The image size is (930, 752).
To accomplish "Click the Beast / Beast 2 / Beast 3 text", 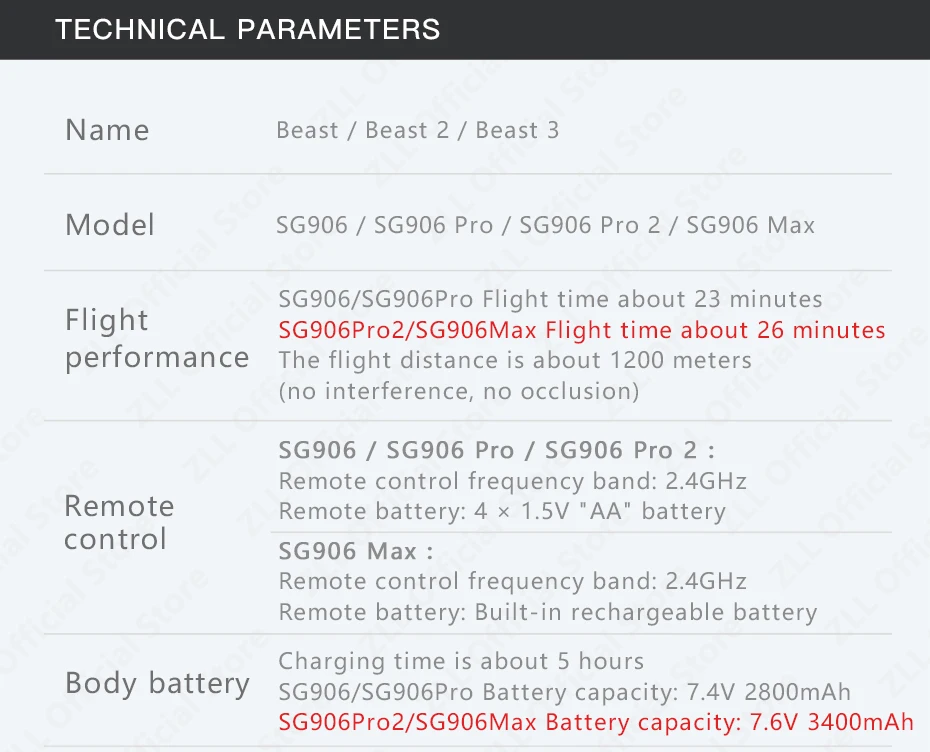I will (417, 130).
